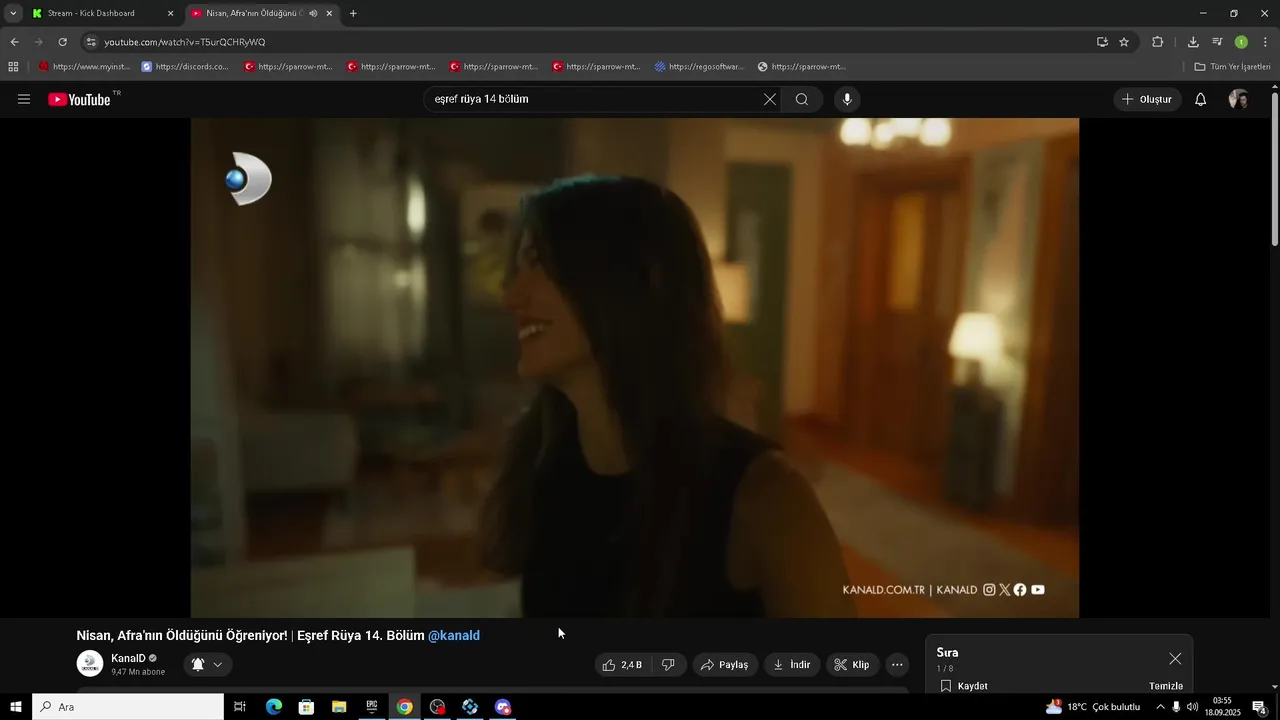Click the Oluştur create button

[1147, 99]
